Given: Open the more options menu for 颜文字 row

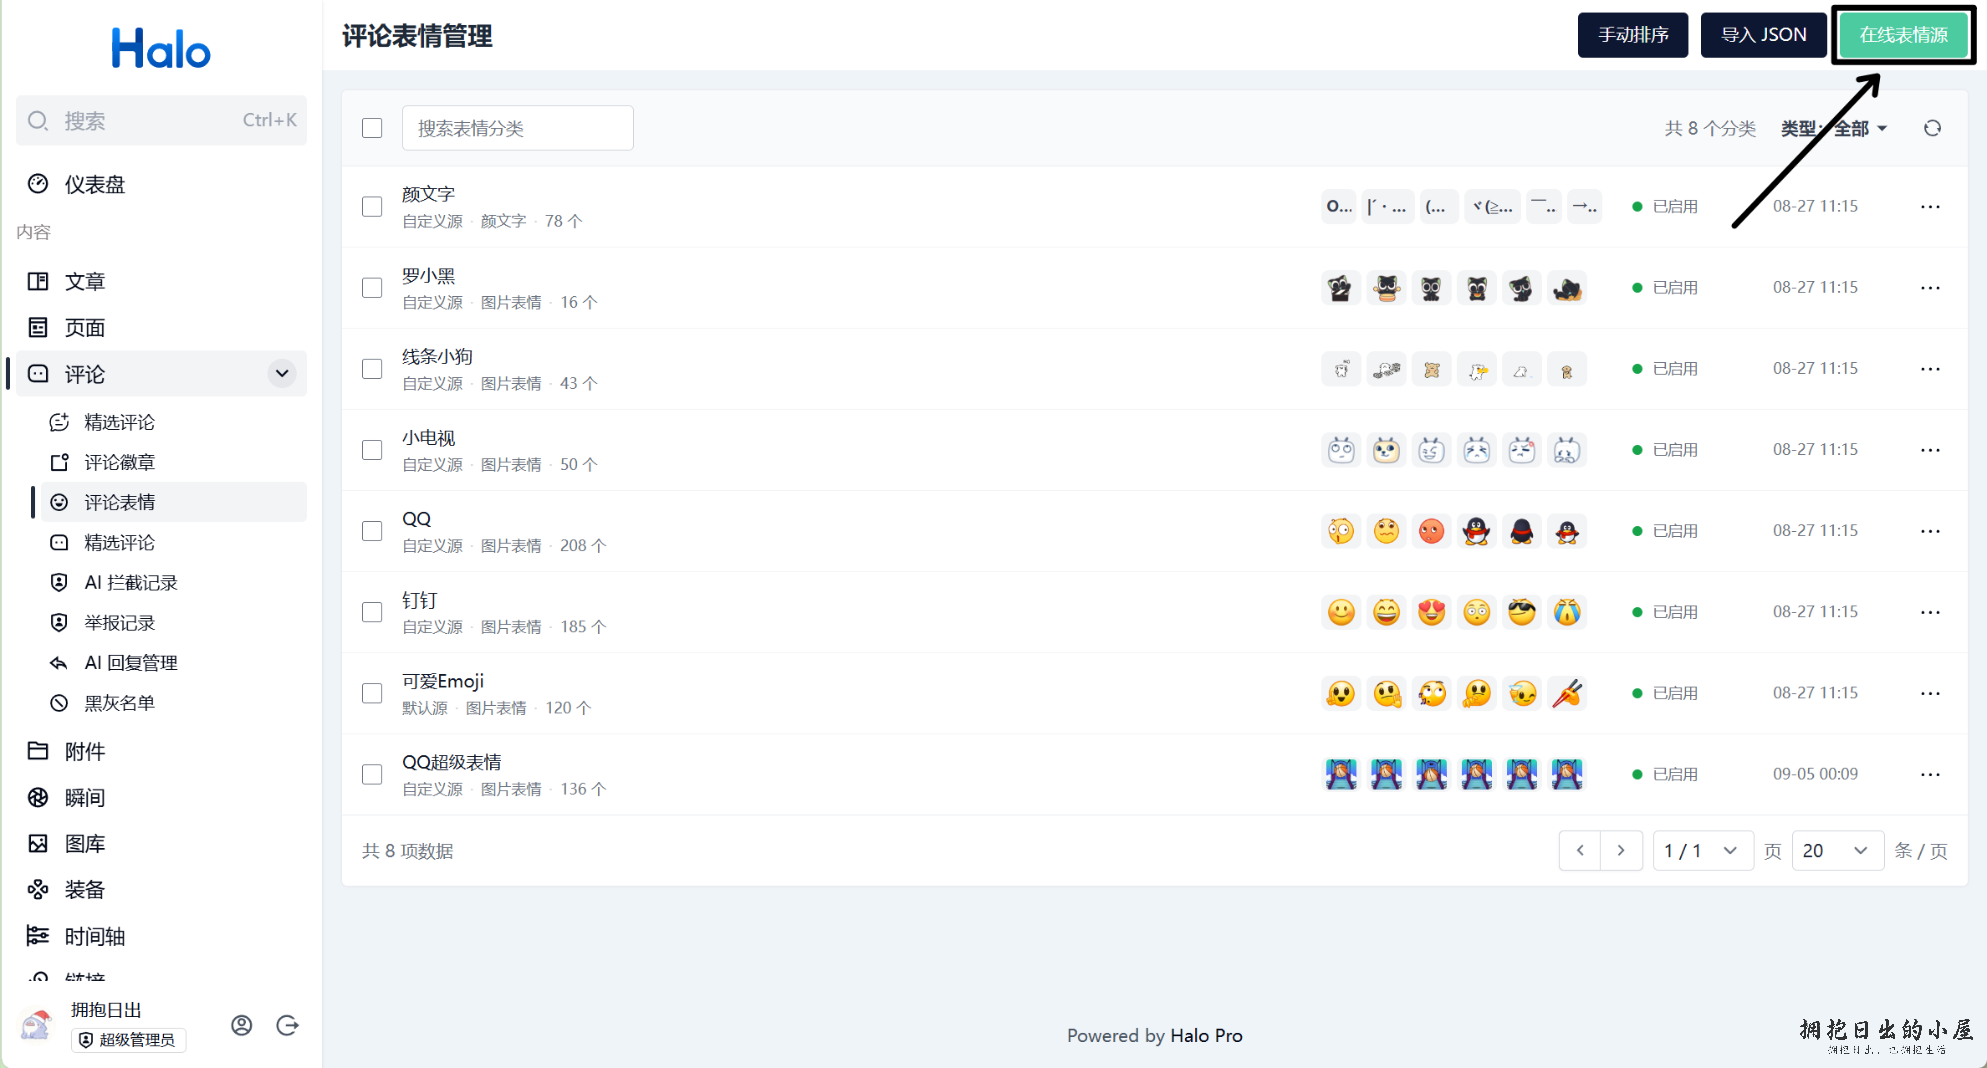Looking at the screenshot, I should [x=1930, y=207].
